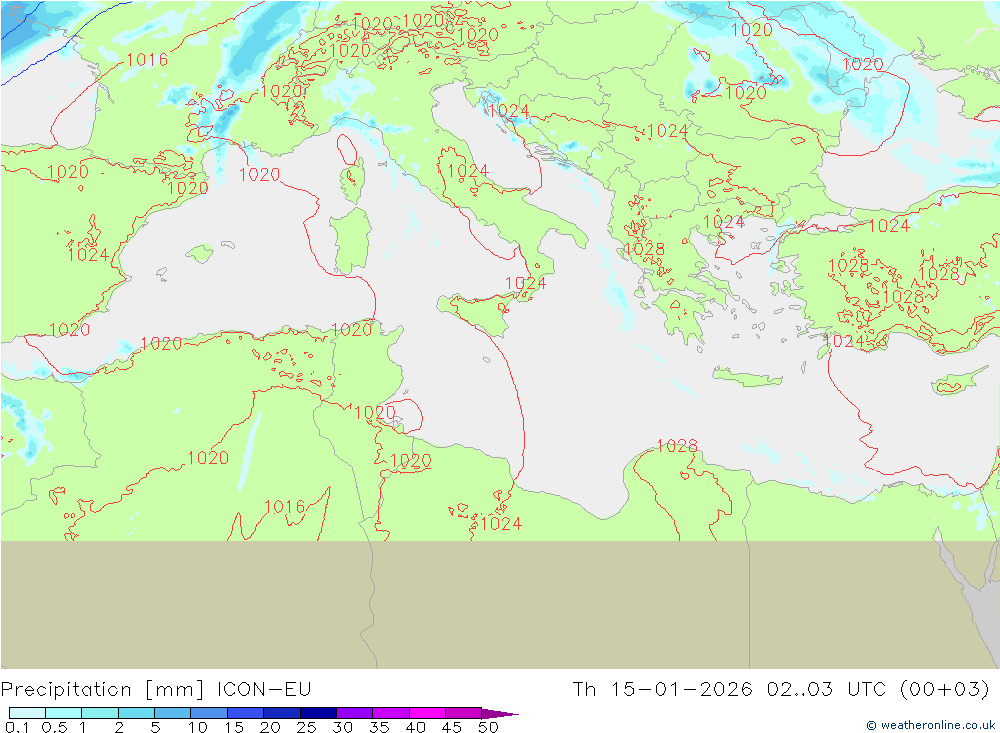The width and height of the screenshot is (1000, 733).
Task: Click the 1024 isobar label over central Italy
Action: coord(468,170)
